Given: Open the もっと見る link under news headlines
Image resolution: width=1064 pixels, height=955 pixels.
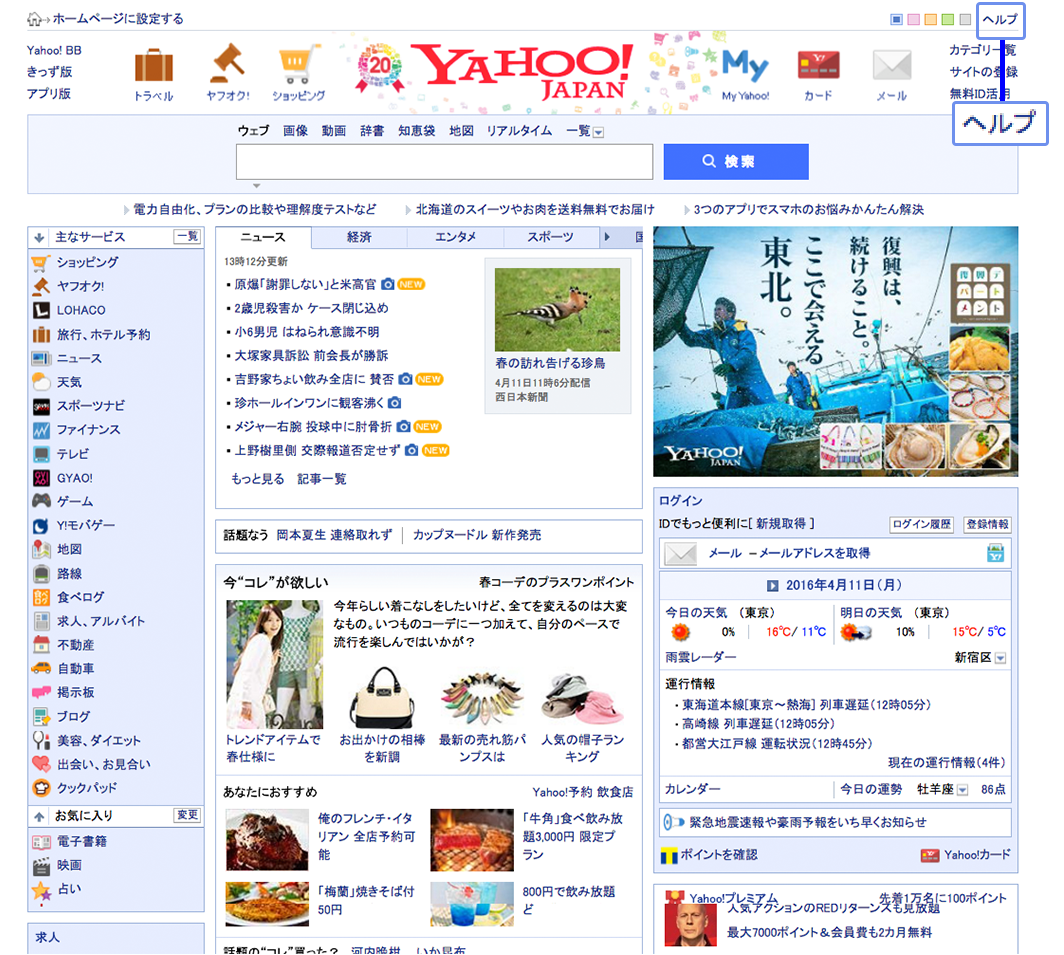Looking at the screenshot, I should click(x=258, y=479).
